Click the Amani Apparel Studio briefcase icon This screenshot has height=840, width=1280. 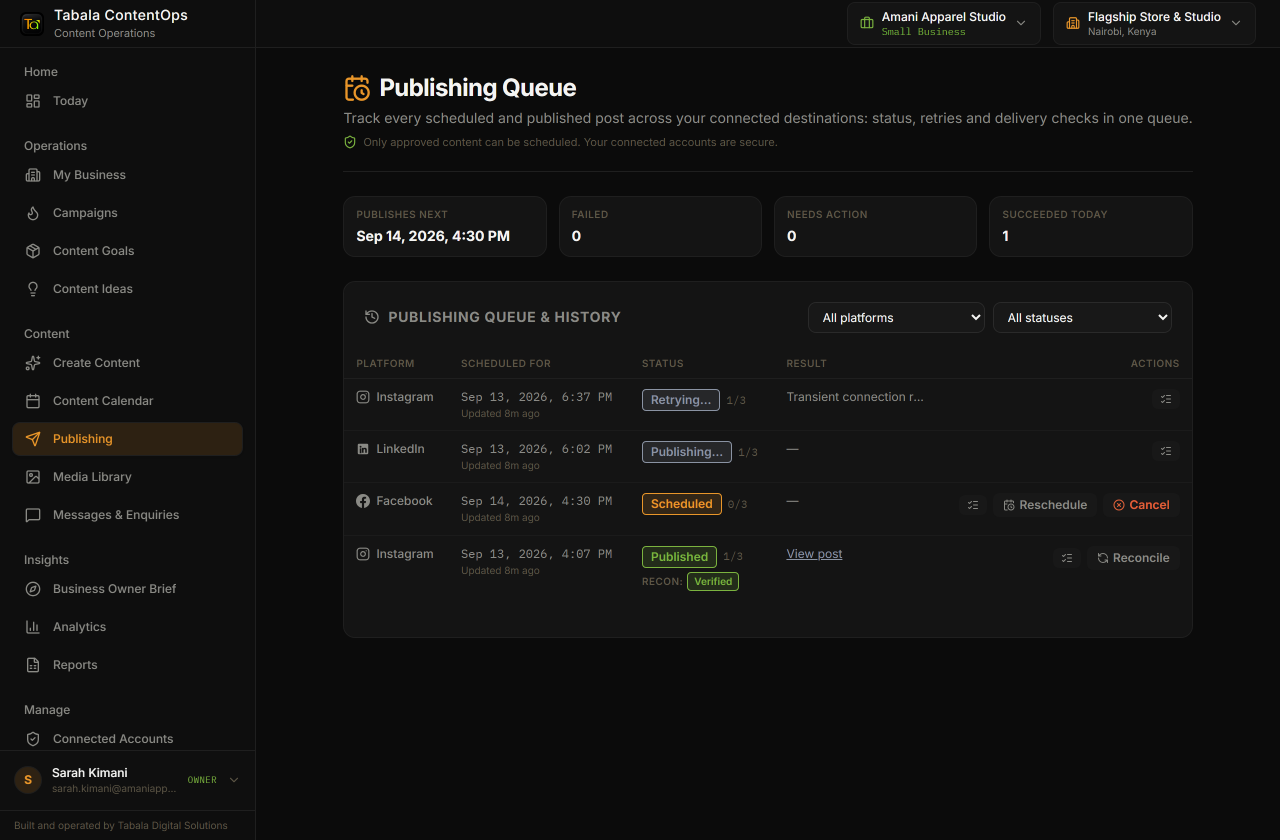pos(867,23)
